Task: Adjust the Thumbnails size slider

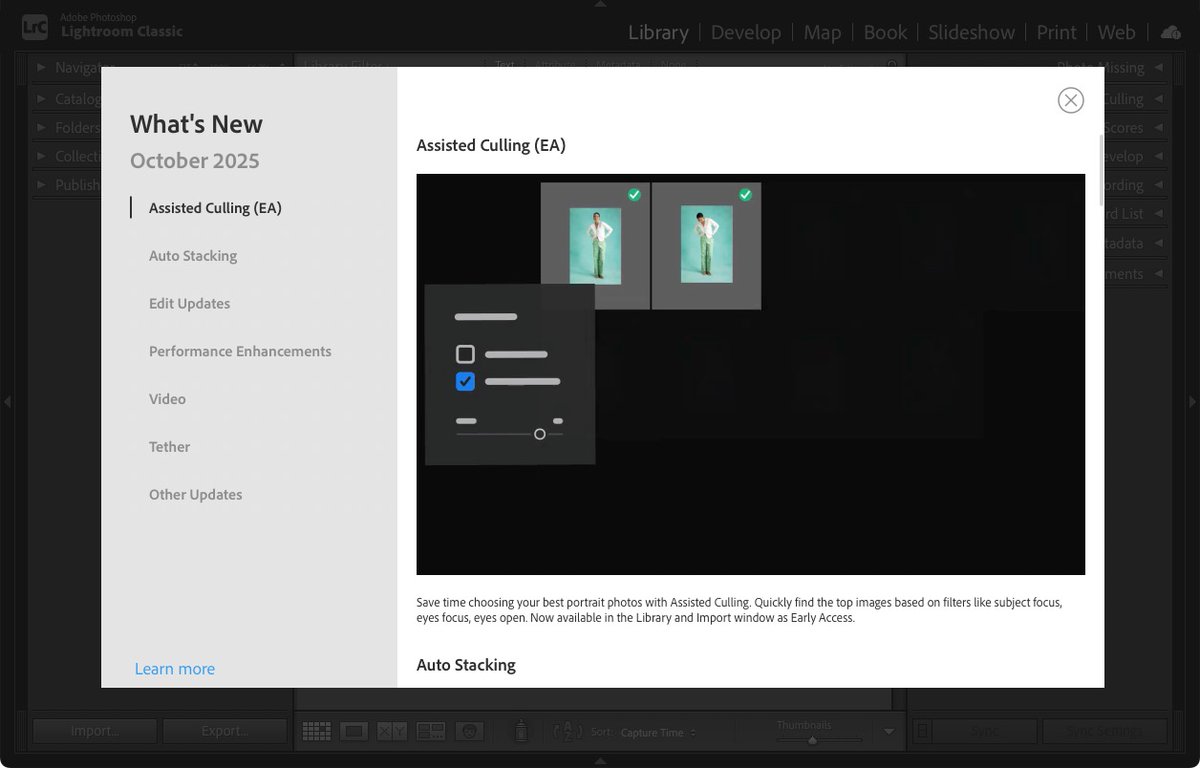Action: [813, 740]
